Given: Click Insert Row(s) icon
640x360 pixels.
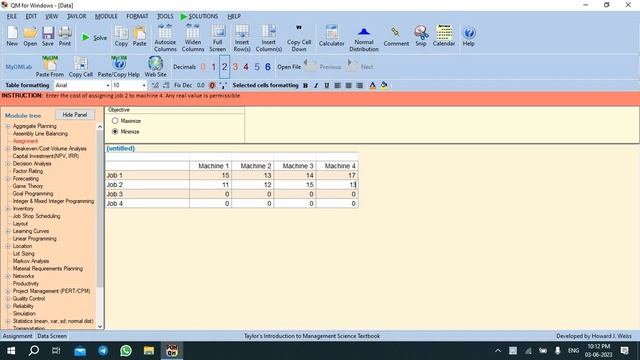Looking at the screenshot, I should 242,38.
